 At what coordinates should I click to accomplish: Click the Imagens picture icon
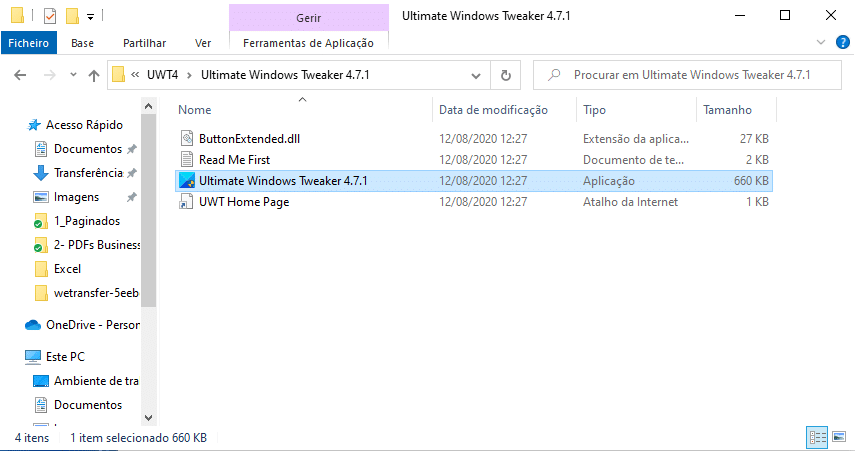pyautogui.click(x=41, y=197)
